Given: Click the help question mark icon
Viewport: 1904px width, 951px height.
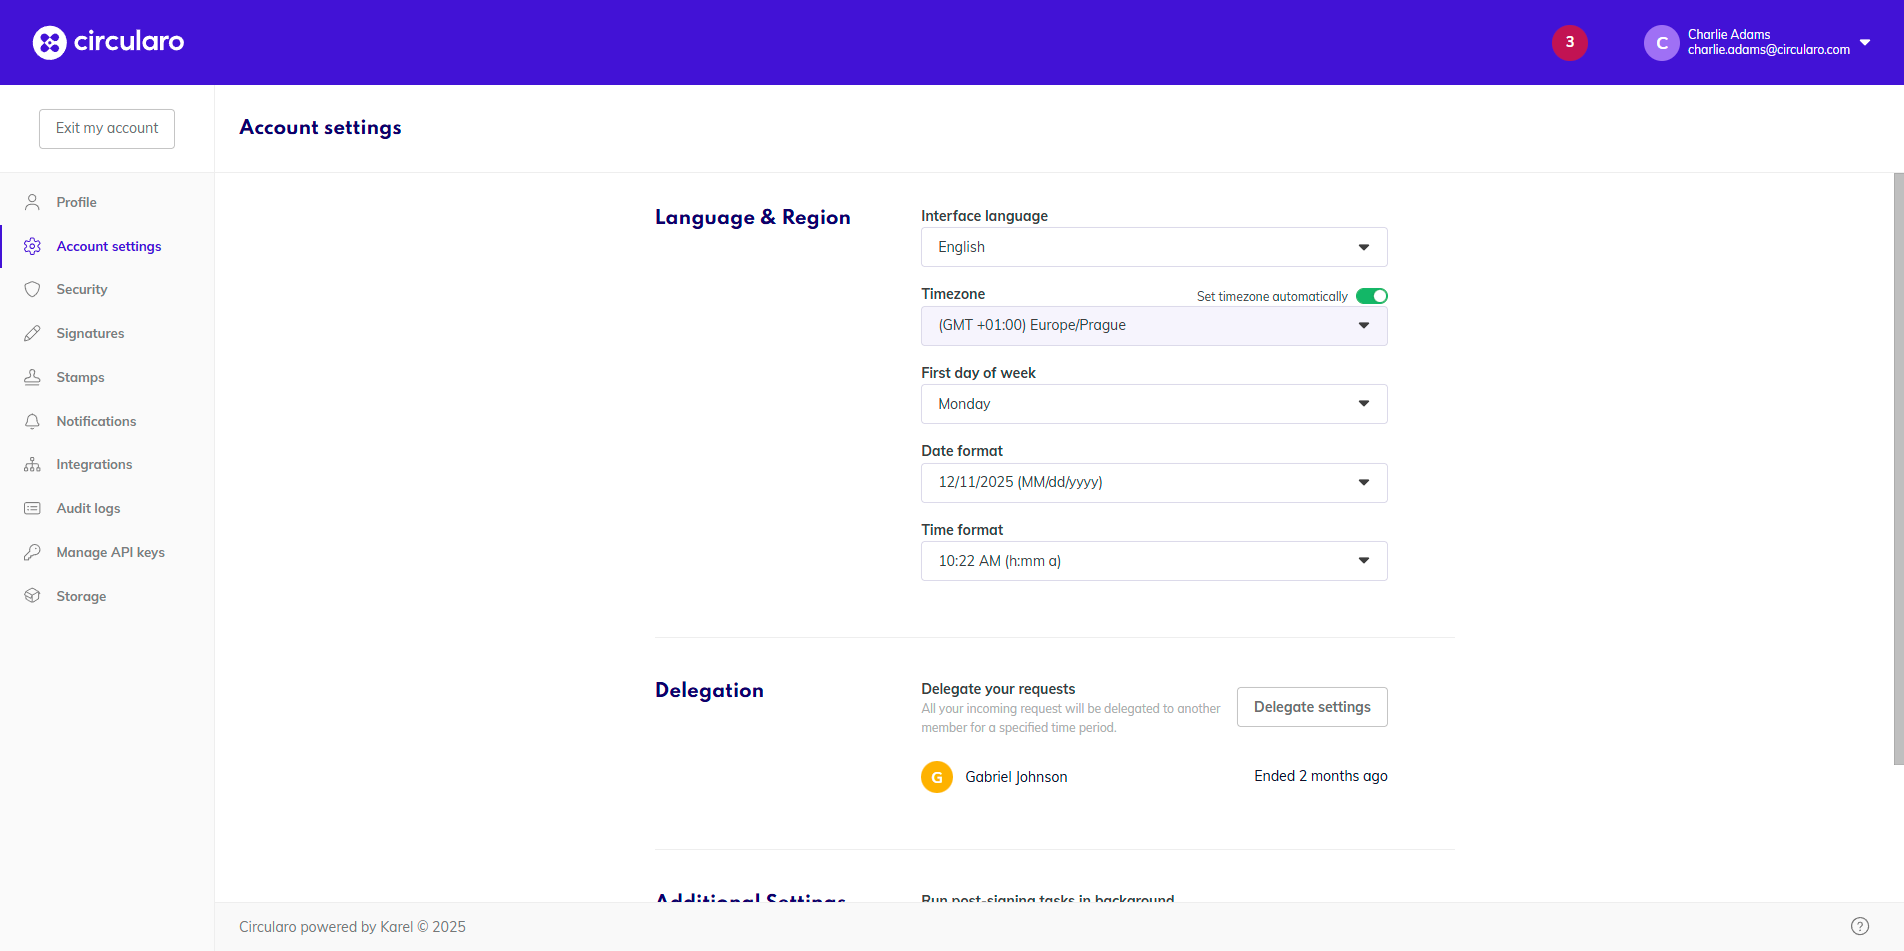Looking at the screenshot, I should point(1859,926).
